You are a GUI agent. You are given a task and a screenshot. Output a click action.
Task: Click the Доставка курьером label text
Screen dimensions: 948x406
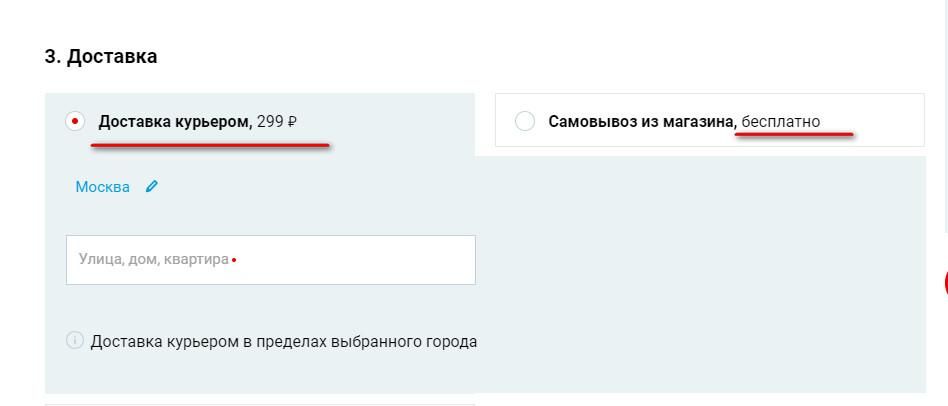pyautogui.click(x=174, y=122)
